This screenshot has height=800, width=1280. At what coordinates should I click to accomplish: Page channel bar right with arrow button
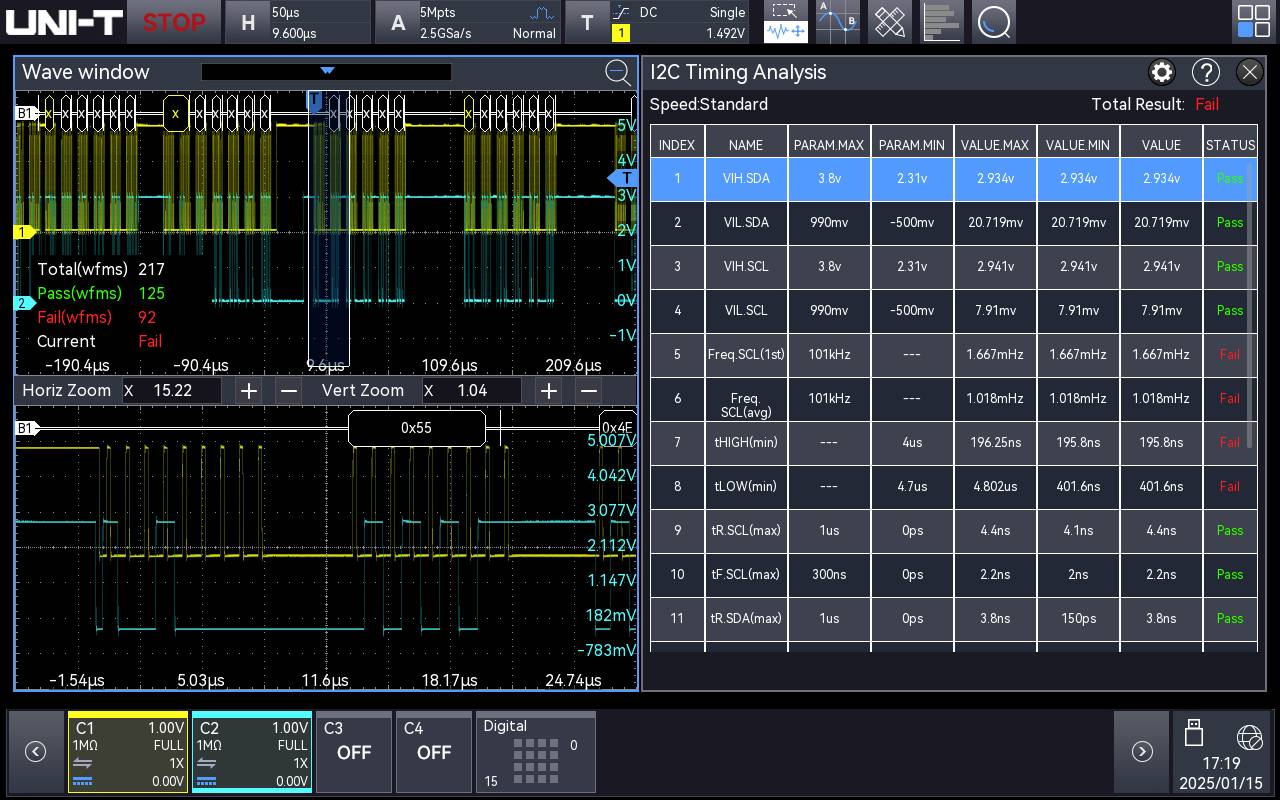[1142, 752]
